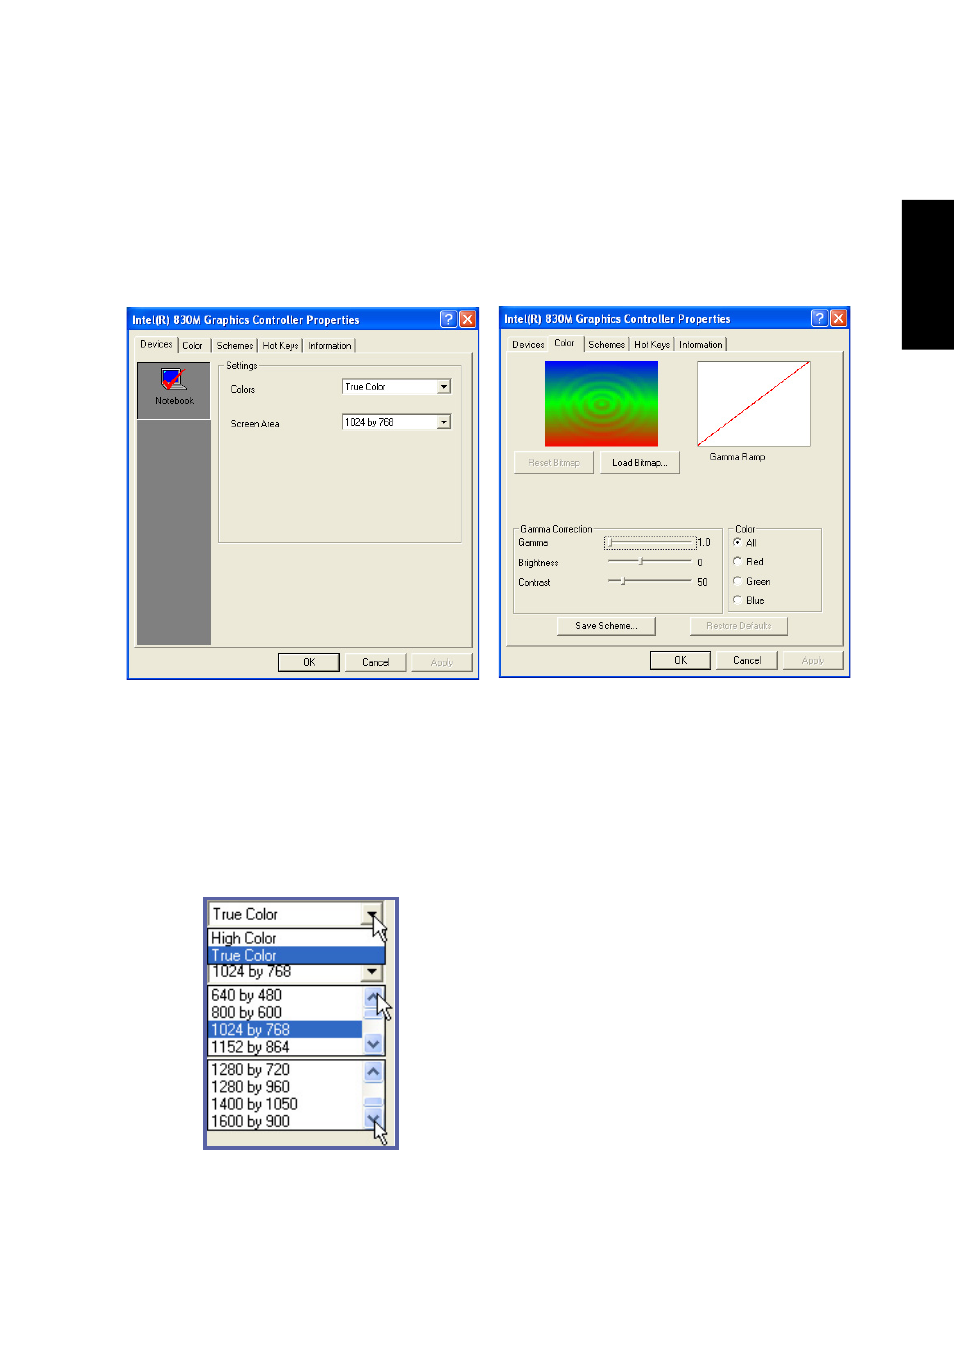This screenshot has width=954, height=1351.
Task: Pick 1400 by 1050 resolution
Action: click(x=285, y=1104)
